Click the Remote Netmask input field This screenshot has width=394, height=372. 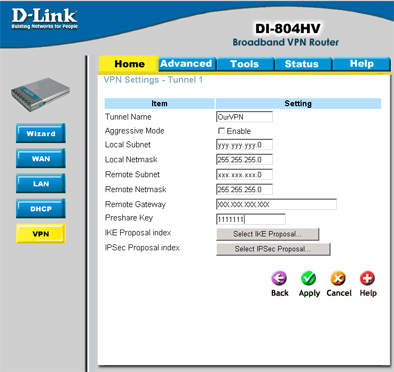tap(244, 190)
